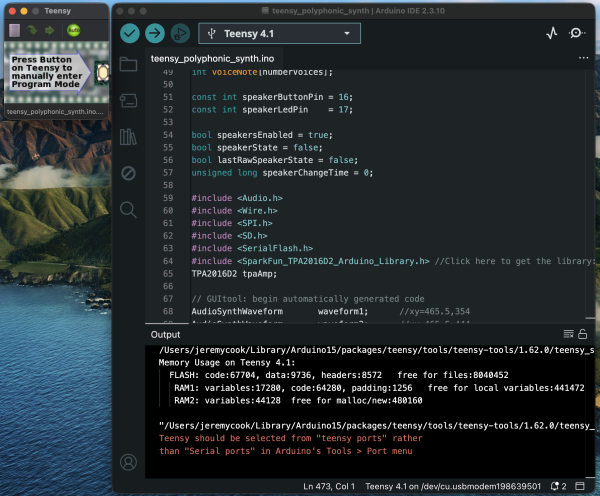The height and width of the screenshot is (496, 600).
Task: Click the Reboot arrow in Teensy window
Action: [50, 30]
